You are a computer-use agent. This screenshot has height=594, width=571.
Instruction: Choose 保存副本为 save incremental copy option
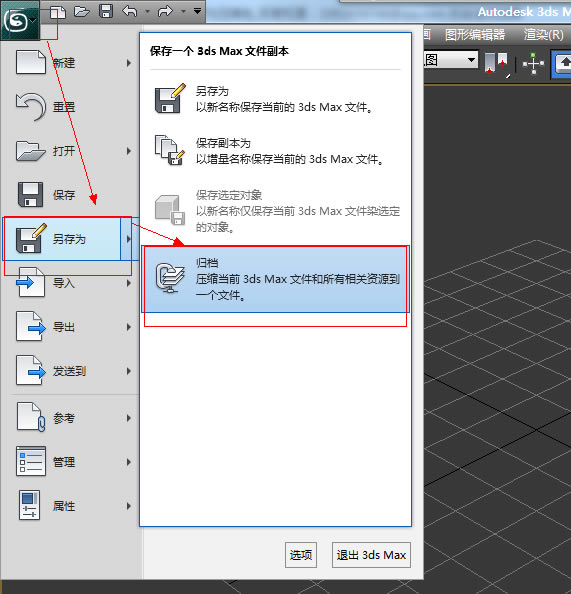(x=275, y=151)
